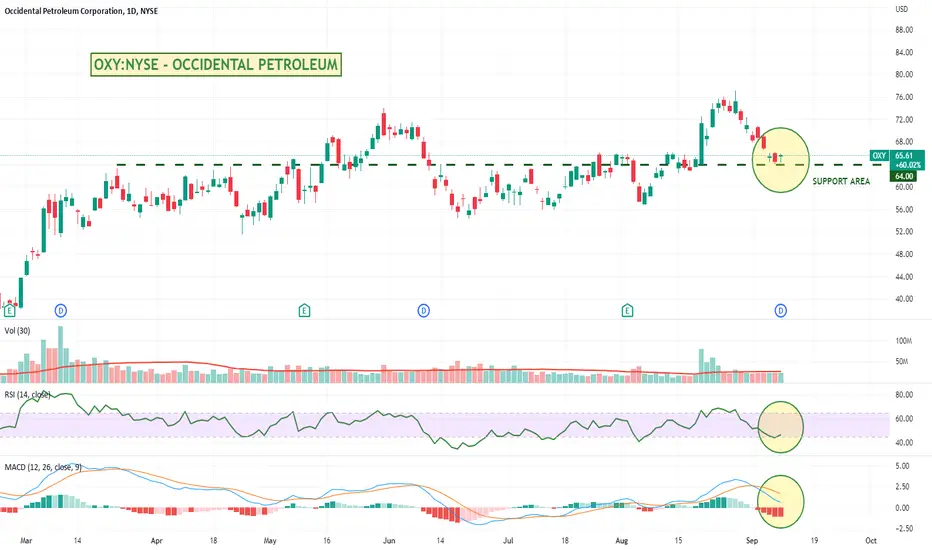Screen dimensions: 932x550
Task: Click the 88.00 price axis label
Action: (903, 30)
